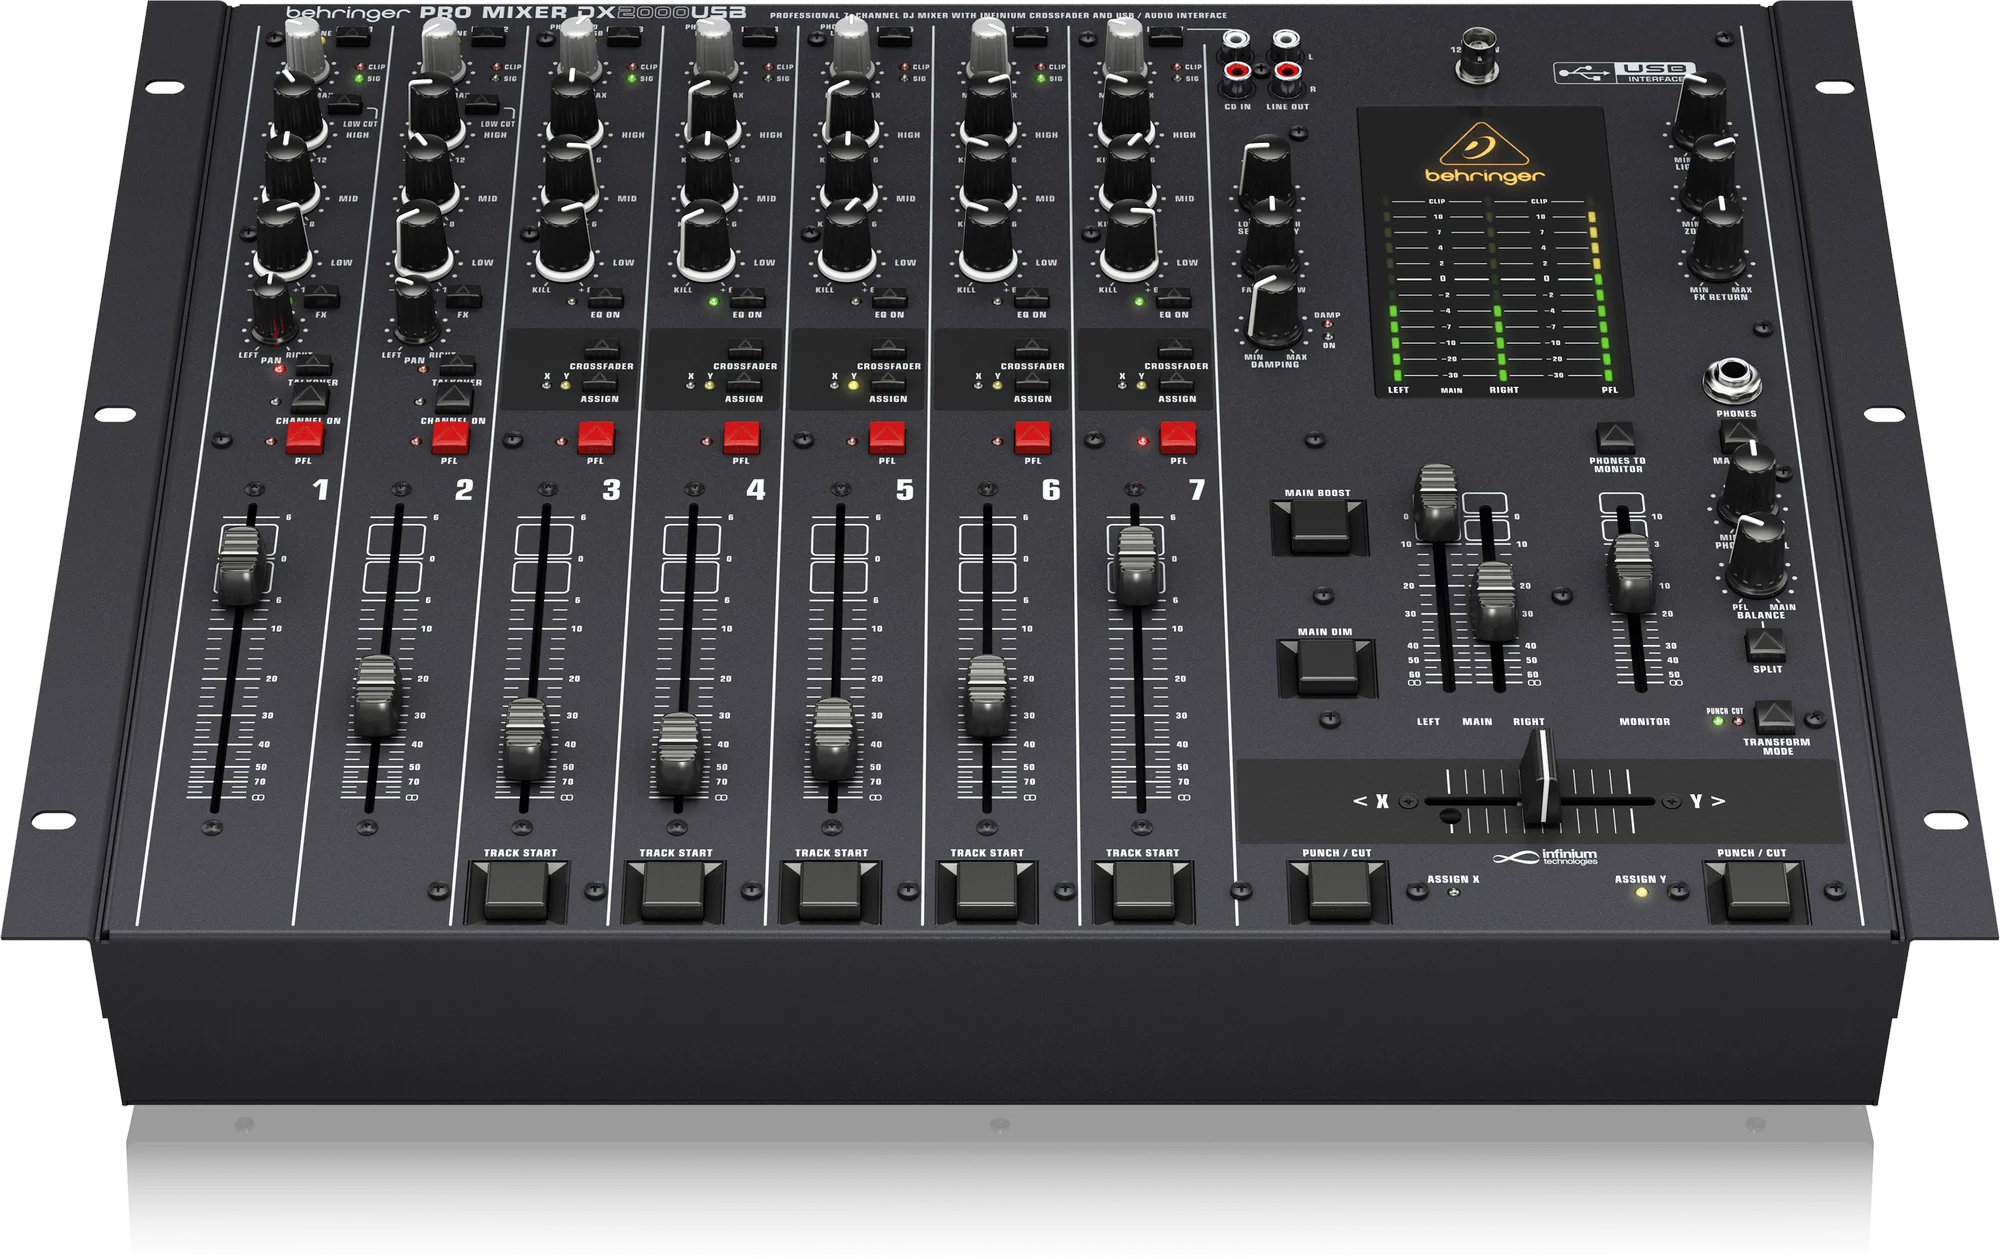2000x1259 pixels.
Task: Grab the channel 2 volume fader cap
Action: click(377, 697)
